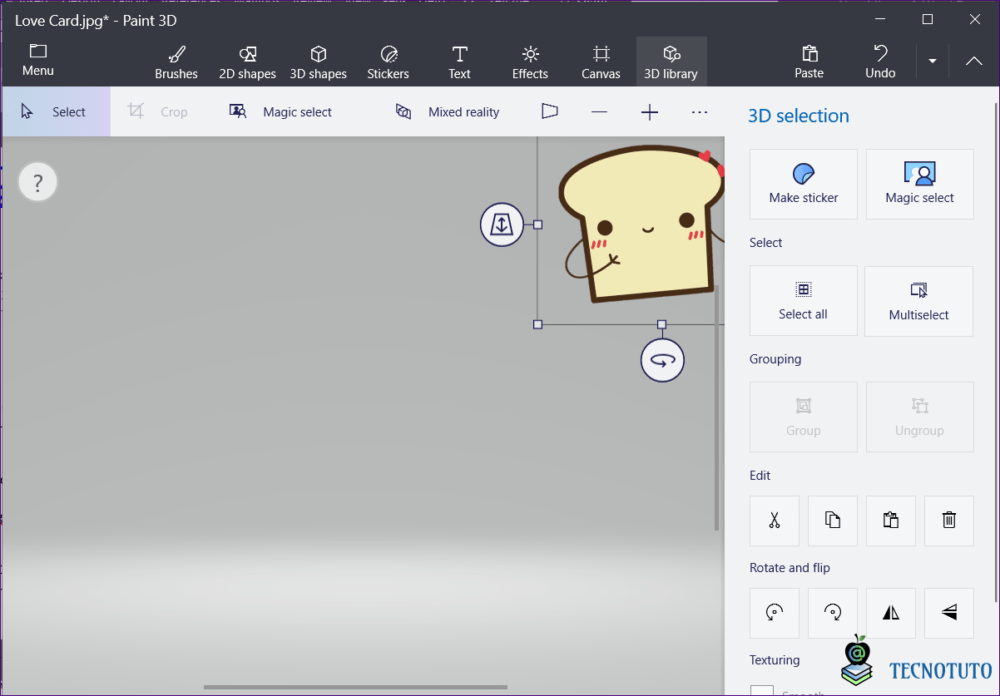
Task: Undo the last action
Action: click(880, 63)
